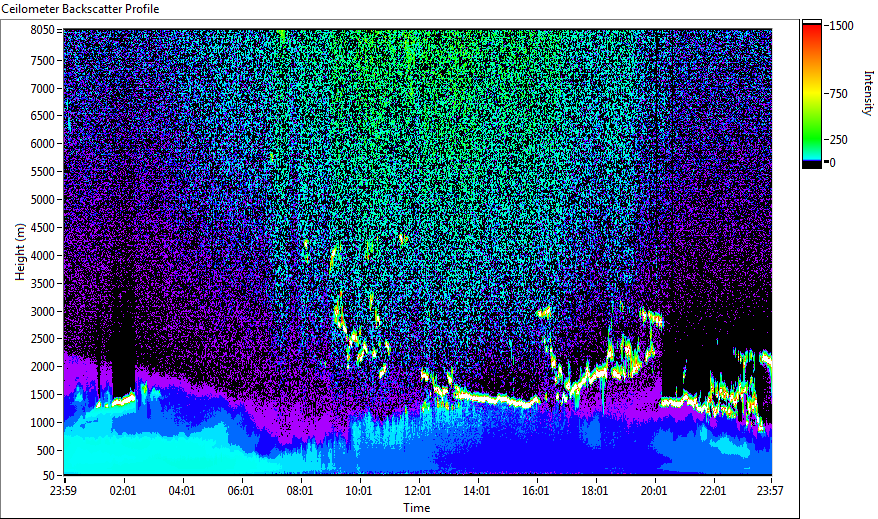The image size is (878, 519).
Task: Click the 02:01 time tick label
Action: point(123,491)
